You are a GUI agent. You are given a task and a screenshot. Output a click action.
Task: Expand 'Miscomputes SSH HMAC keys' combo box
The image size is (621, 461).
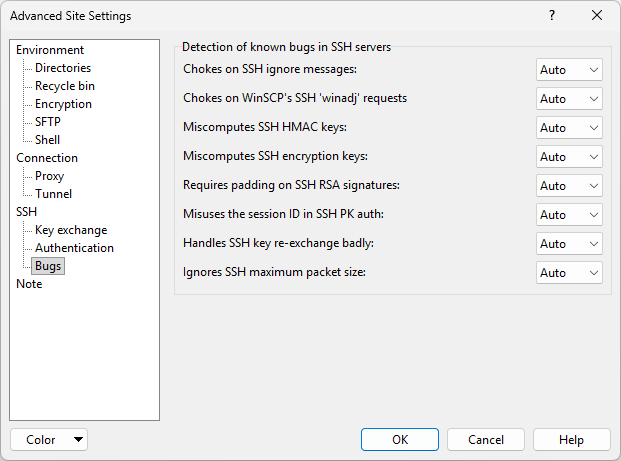569,128
